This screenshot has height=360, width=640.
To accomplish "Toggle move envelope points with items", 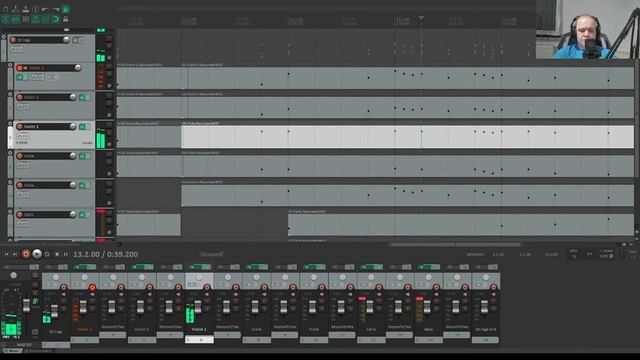I will coord(36,19).
